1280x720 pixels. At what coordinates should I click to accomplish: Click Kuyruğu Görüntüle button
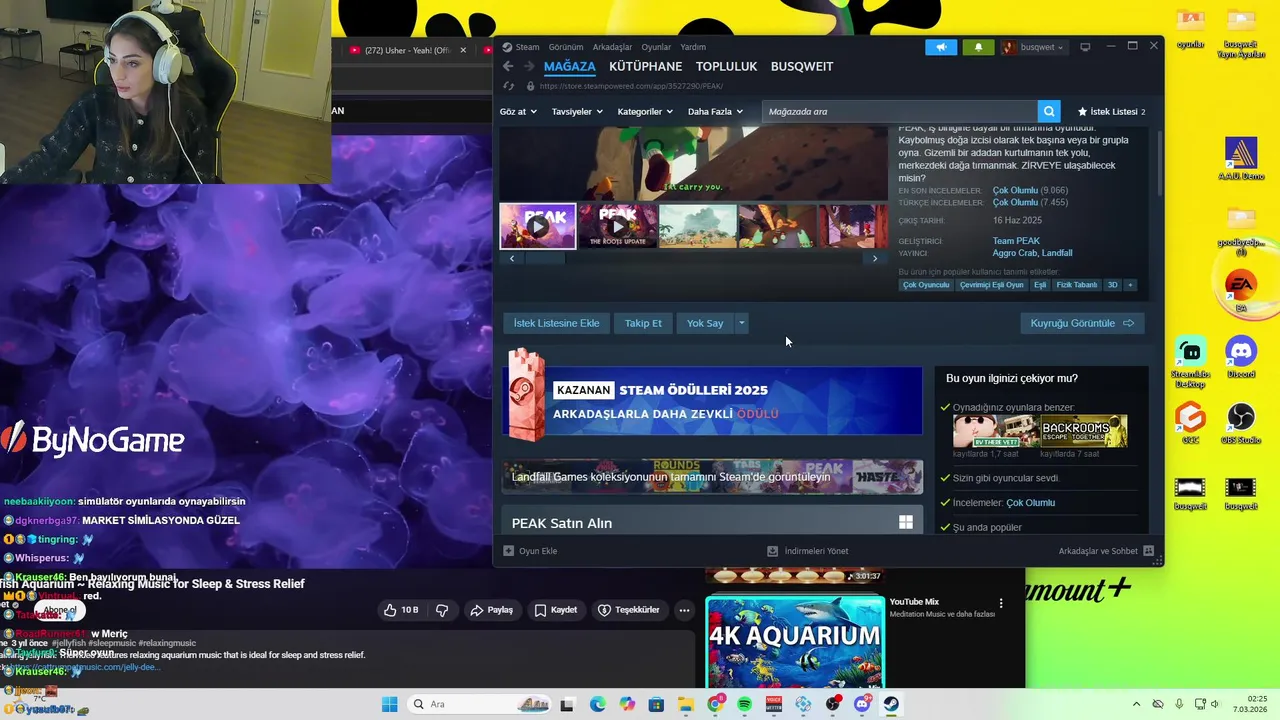[1082, 323]
